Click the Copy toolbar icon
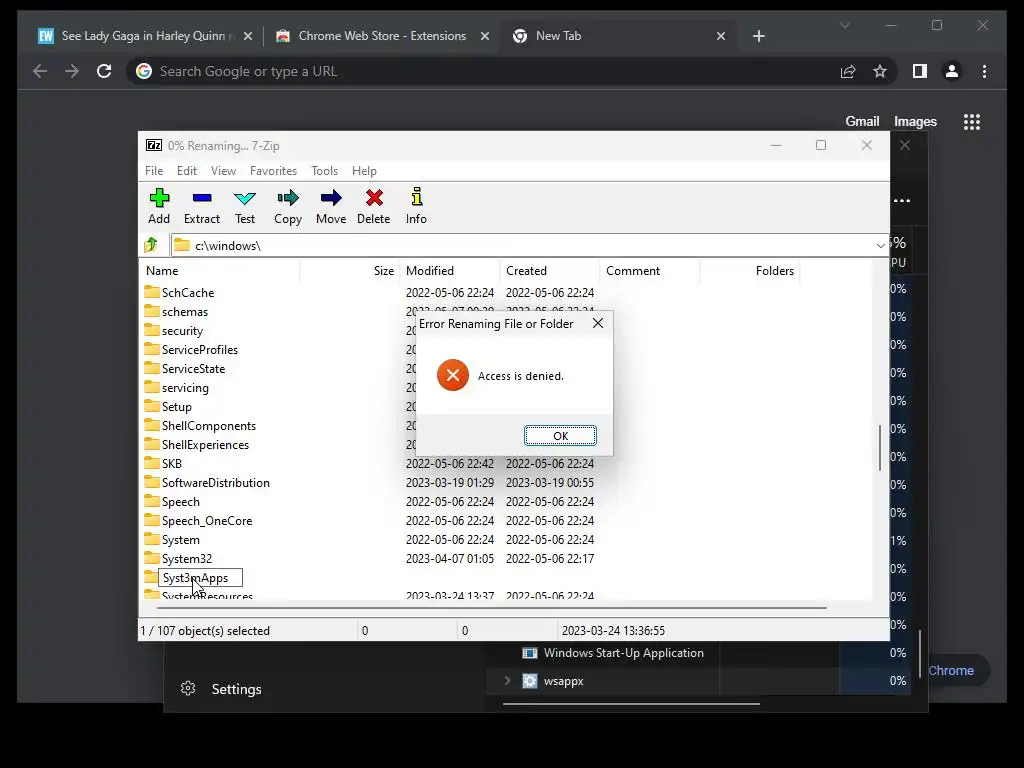This screenshot has height=768, width=1024. coord(288,198)
